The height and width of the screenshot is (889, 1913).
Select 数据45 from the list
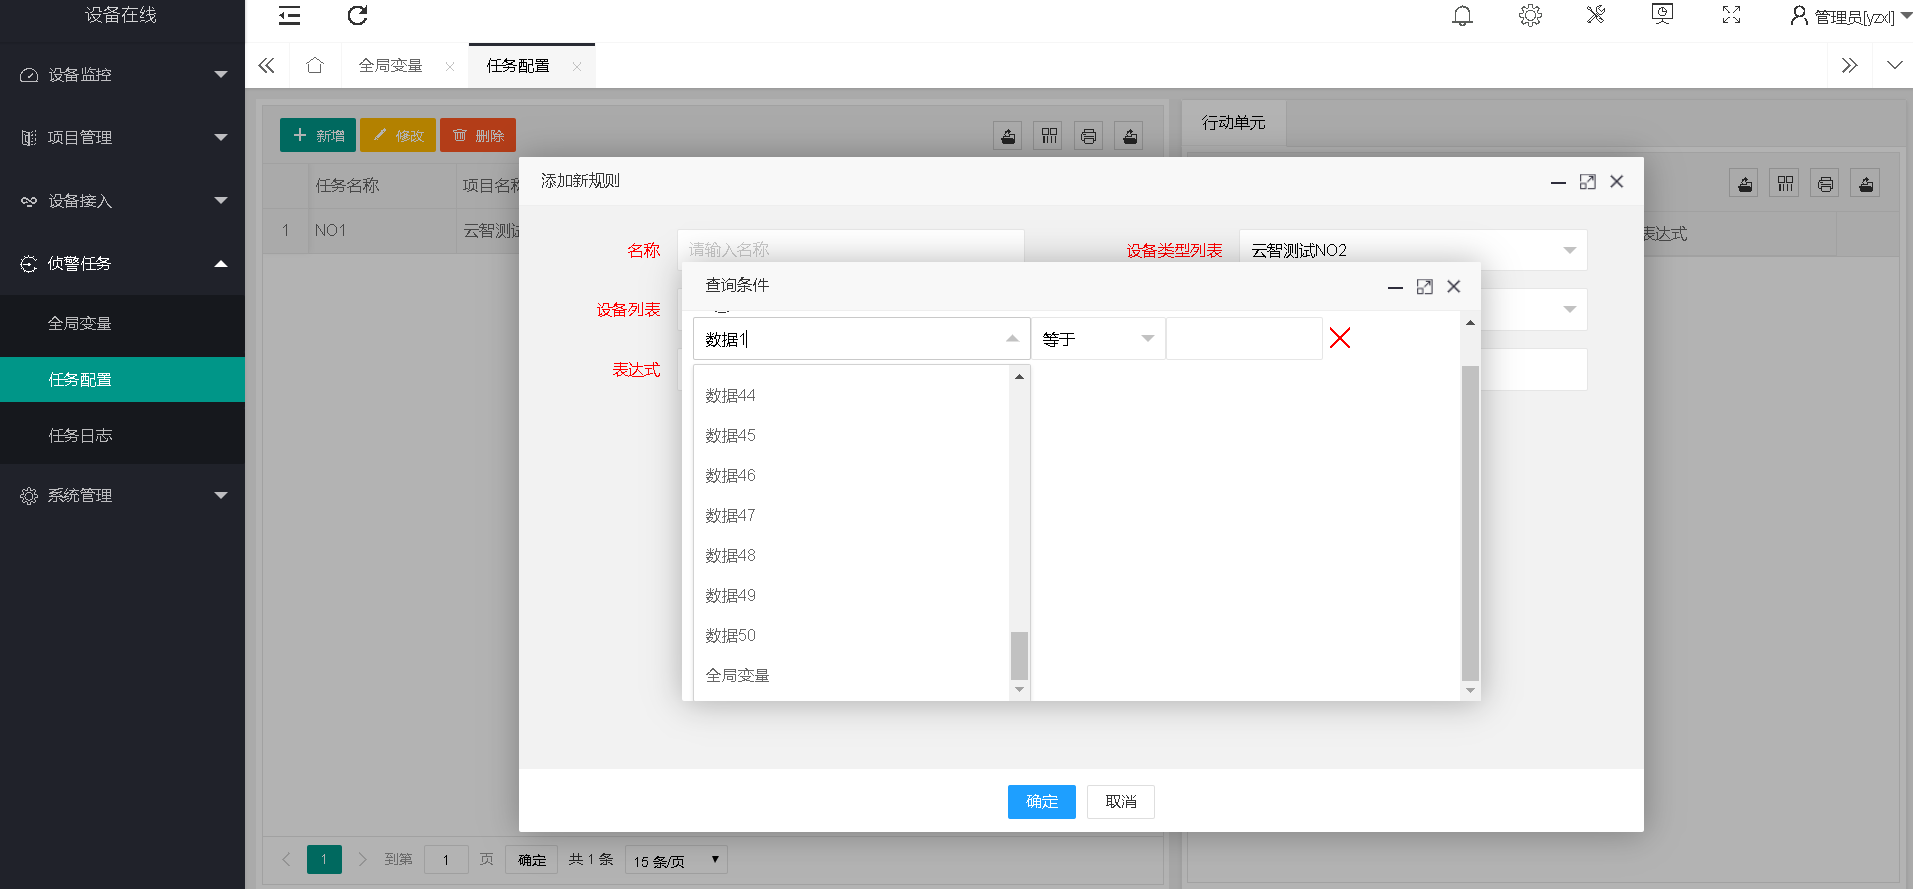click(853, 435)
